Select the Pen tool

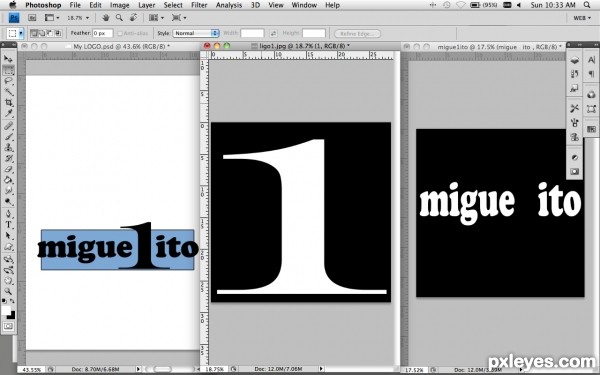coord(8,214)
